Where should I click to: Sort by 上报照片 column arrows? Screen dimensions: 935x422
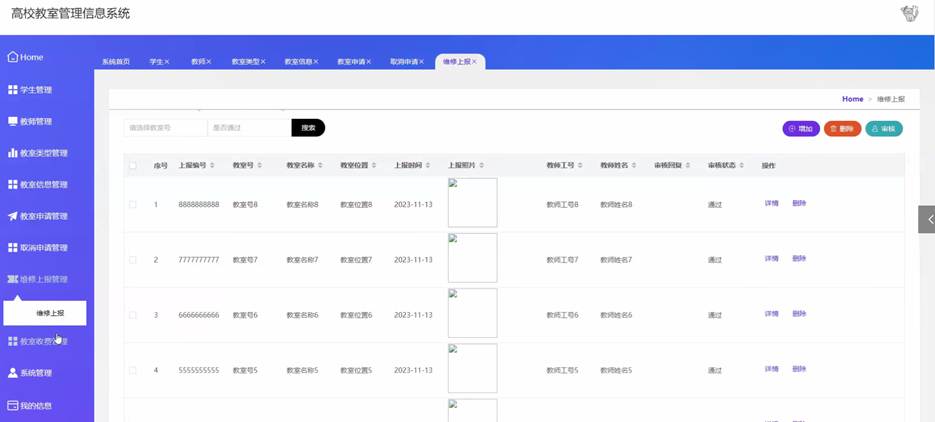coord(482,165)
